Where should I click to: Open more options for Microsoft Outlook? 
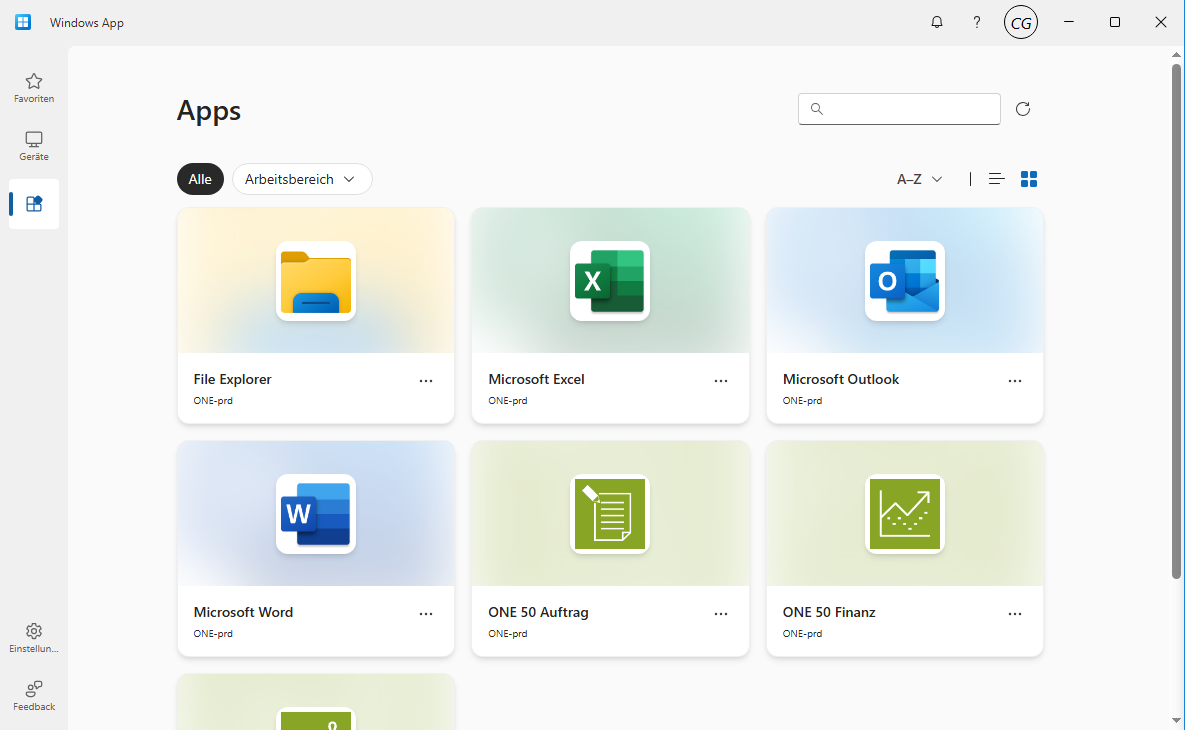point(1015,381)
